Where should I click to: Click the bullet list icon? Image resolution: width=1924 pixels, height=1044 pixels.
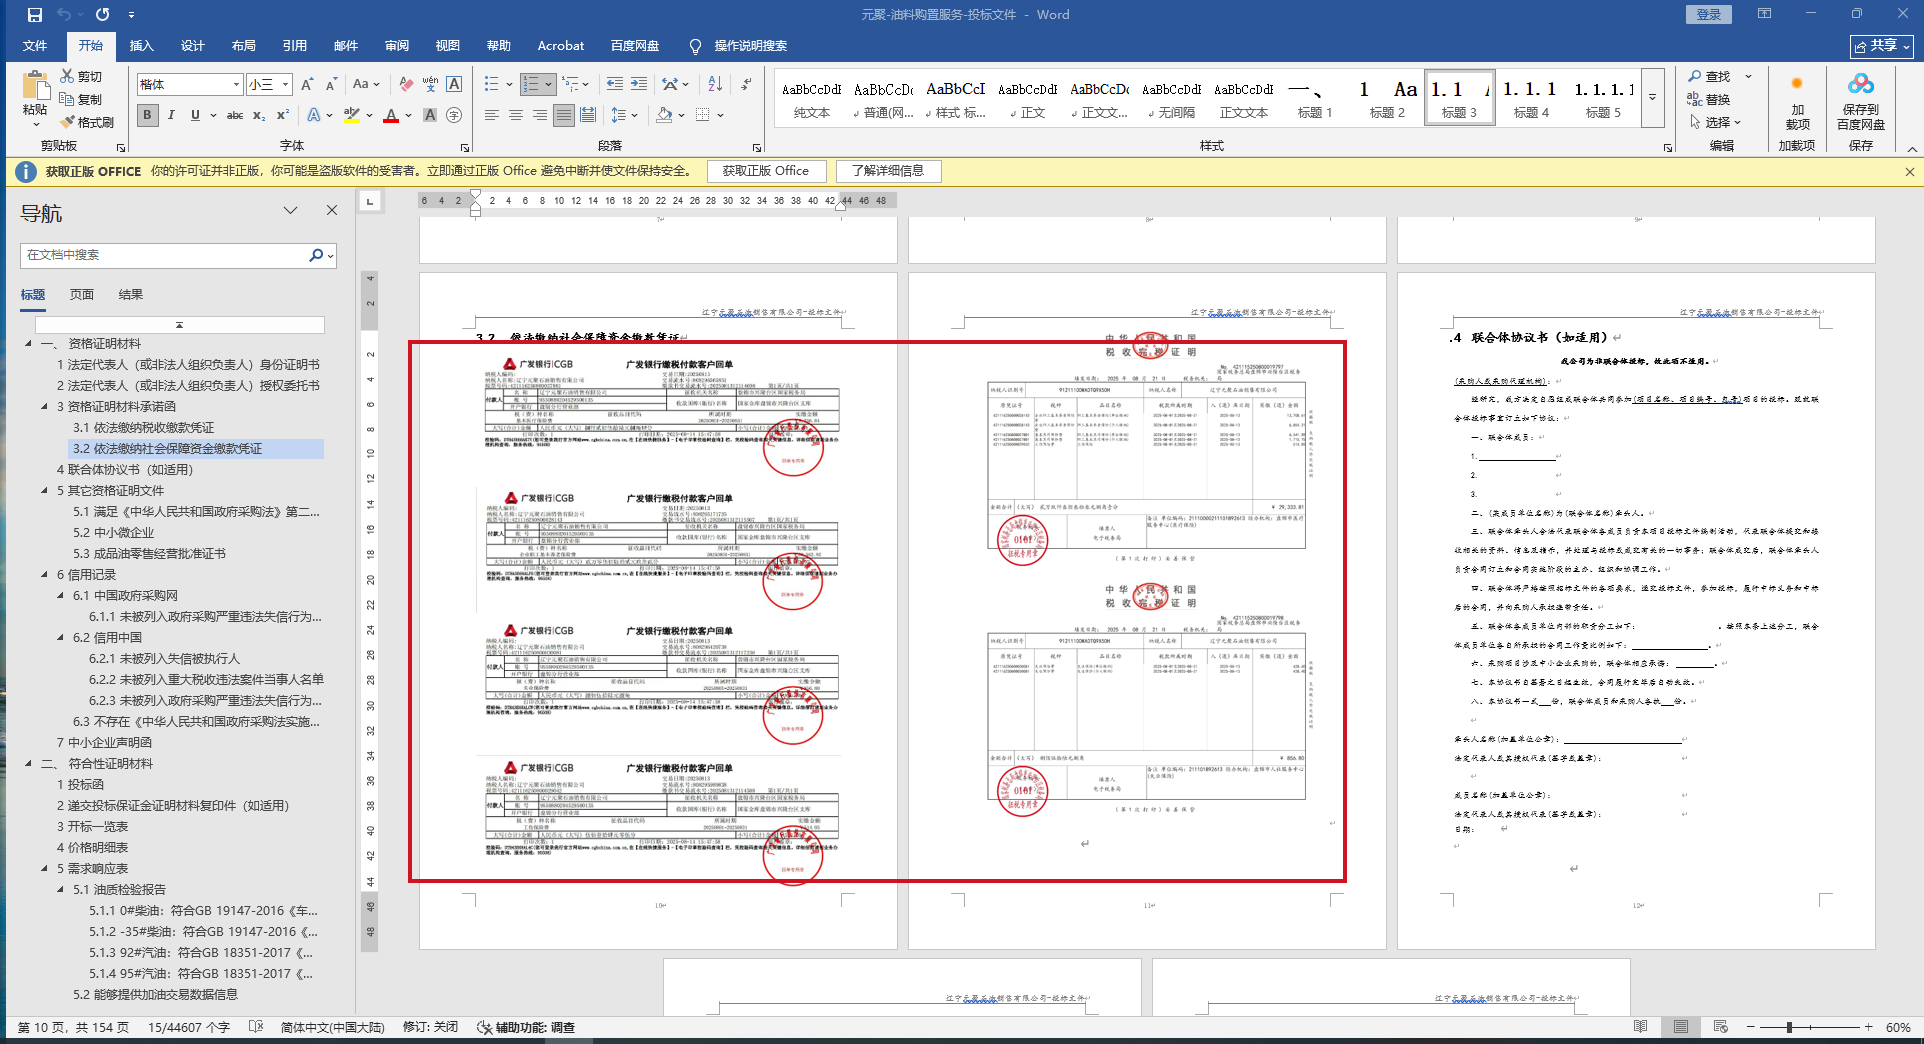point(492,84)
